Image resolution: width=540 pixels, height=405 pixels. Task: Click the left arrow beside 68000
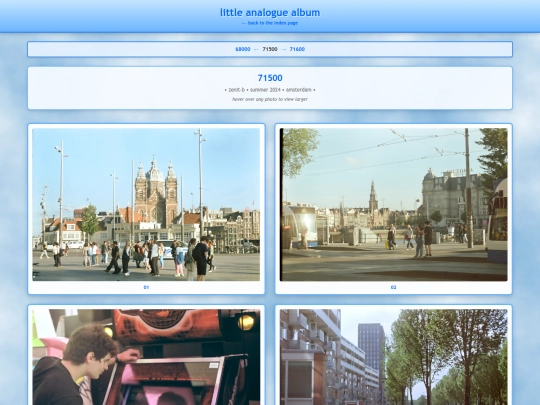coord(256,49)
